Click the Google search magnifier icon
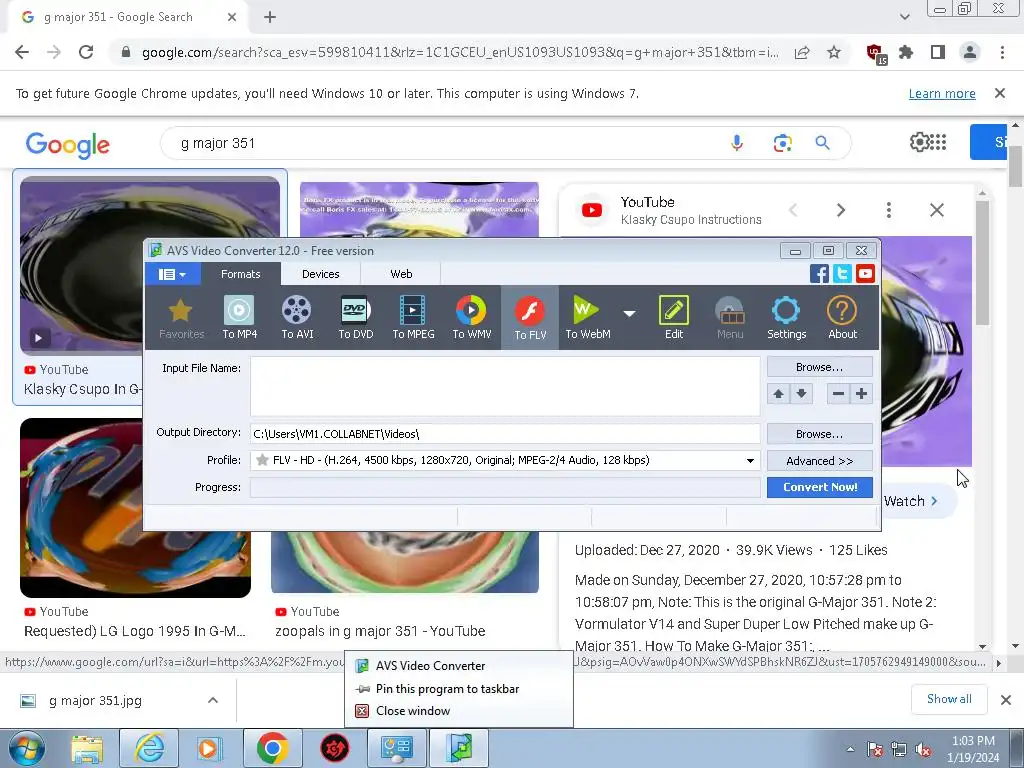 [822, 143]
